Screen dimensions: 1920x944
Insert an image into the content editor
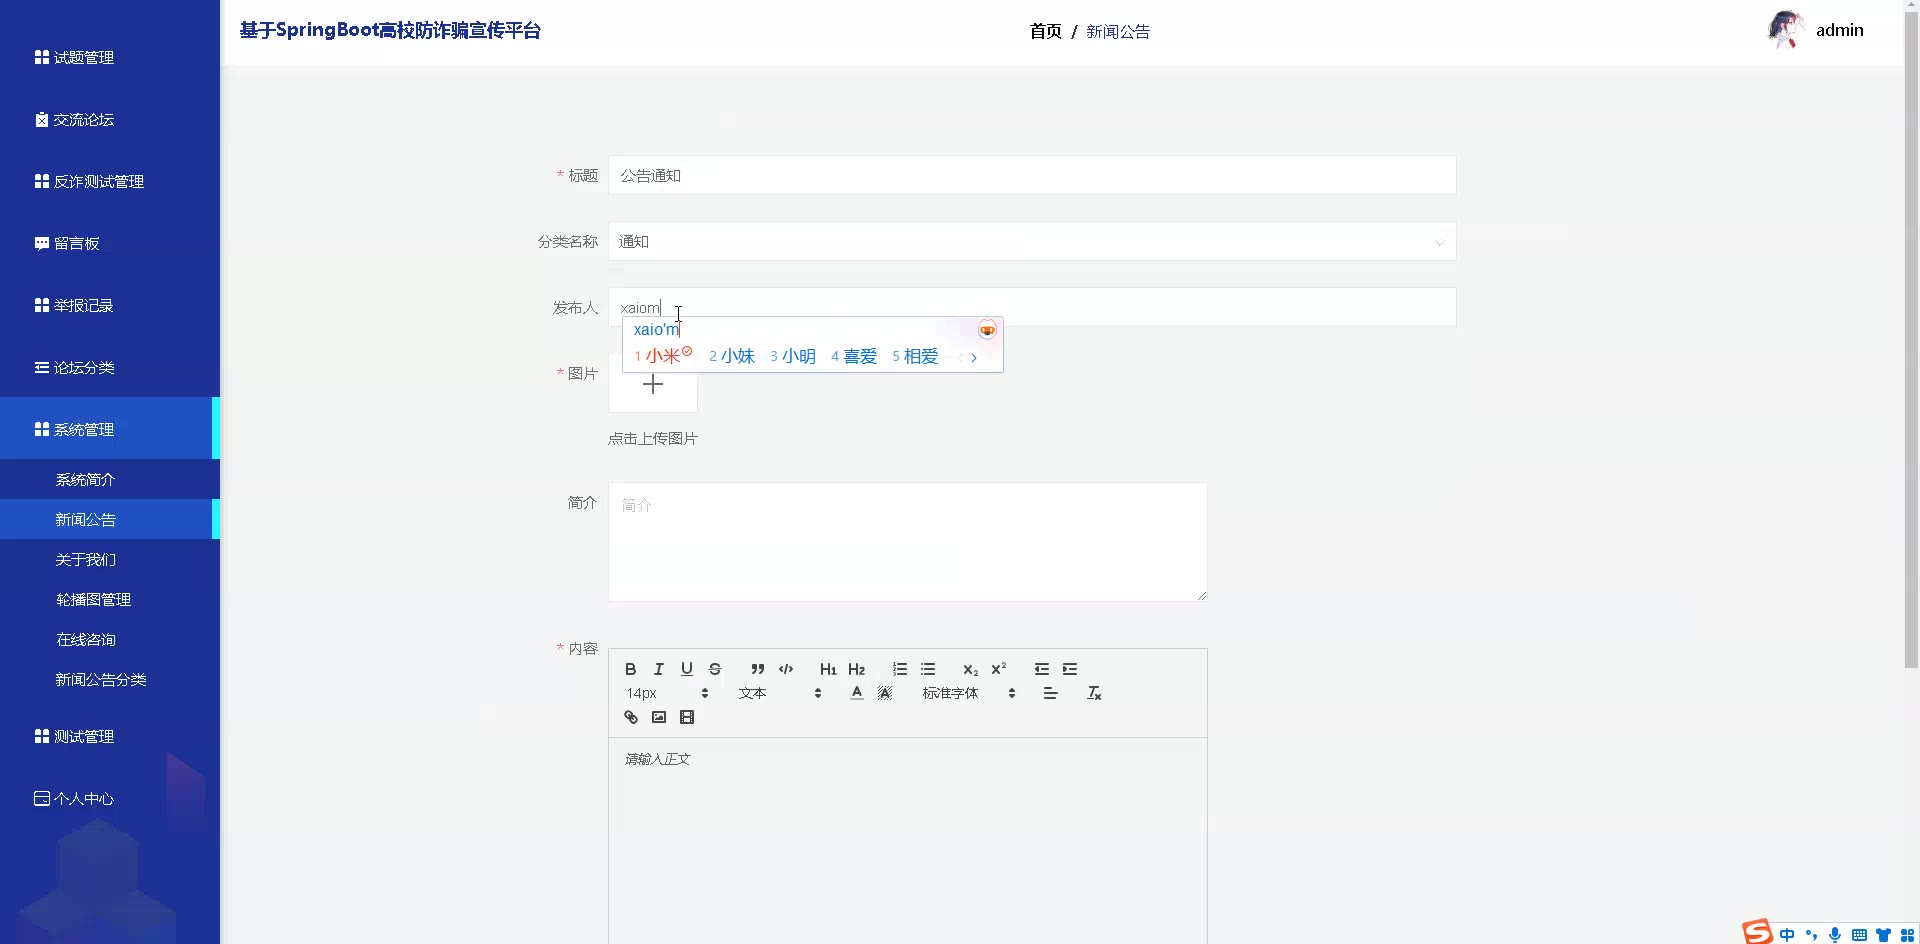659,717
